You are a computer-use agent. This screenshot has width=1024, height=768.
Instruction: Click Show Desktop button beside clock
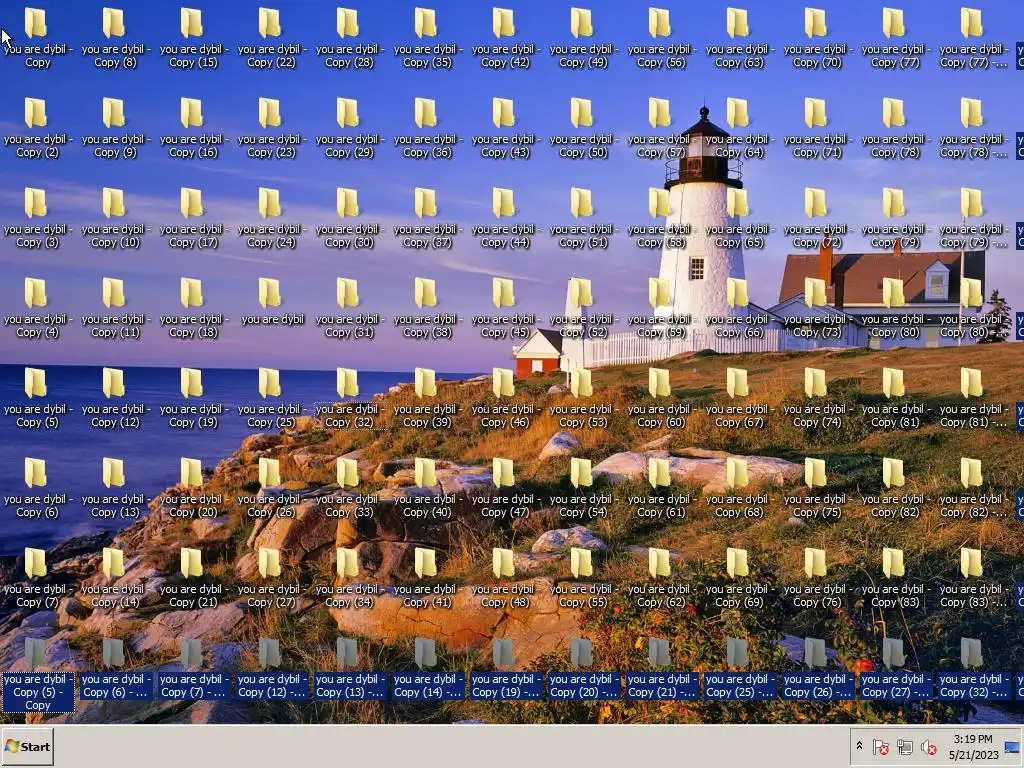[1014, 746]
